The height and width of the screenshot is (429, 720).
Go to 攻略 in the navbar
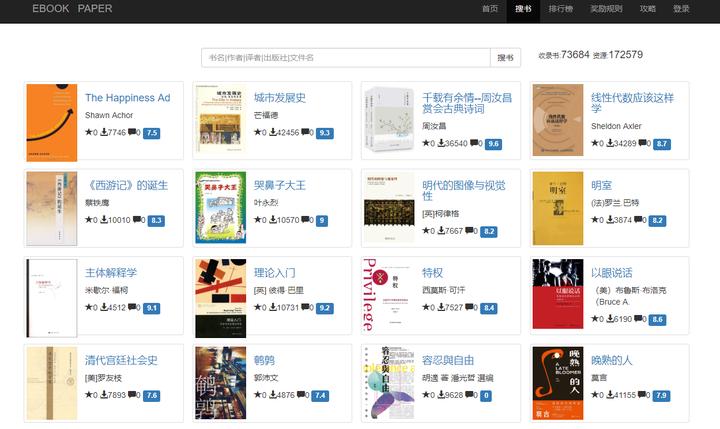[648, 9]
